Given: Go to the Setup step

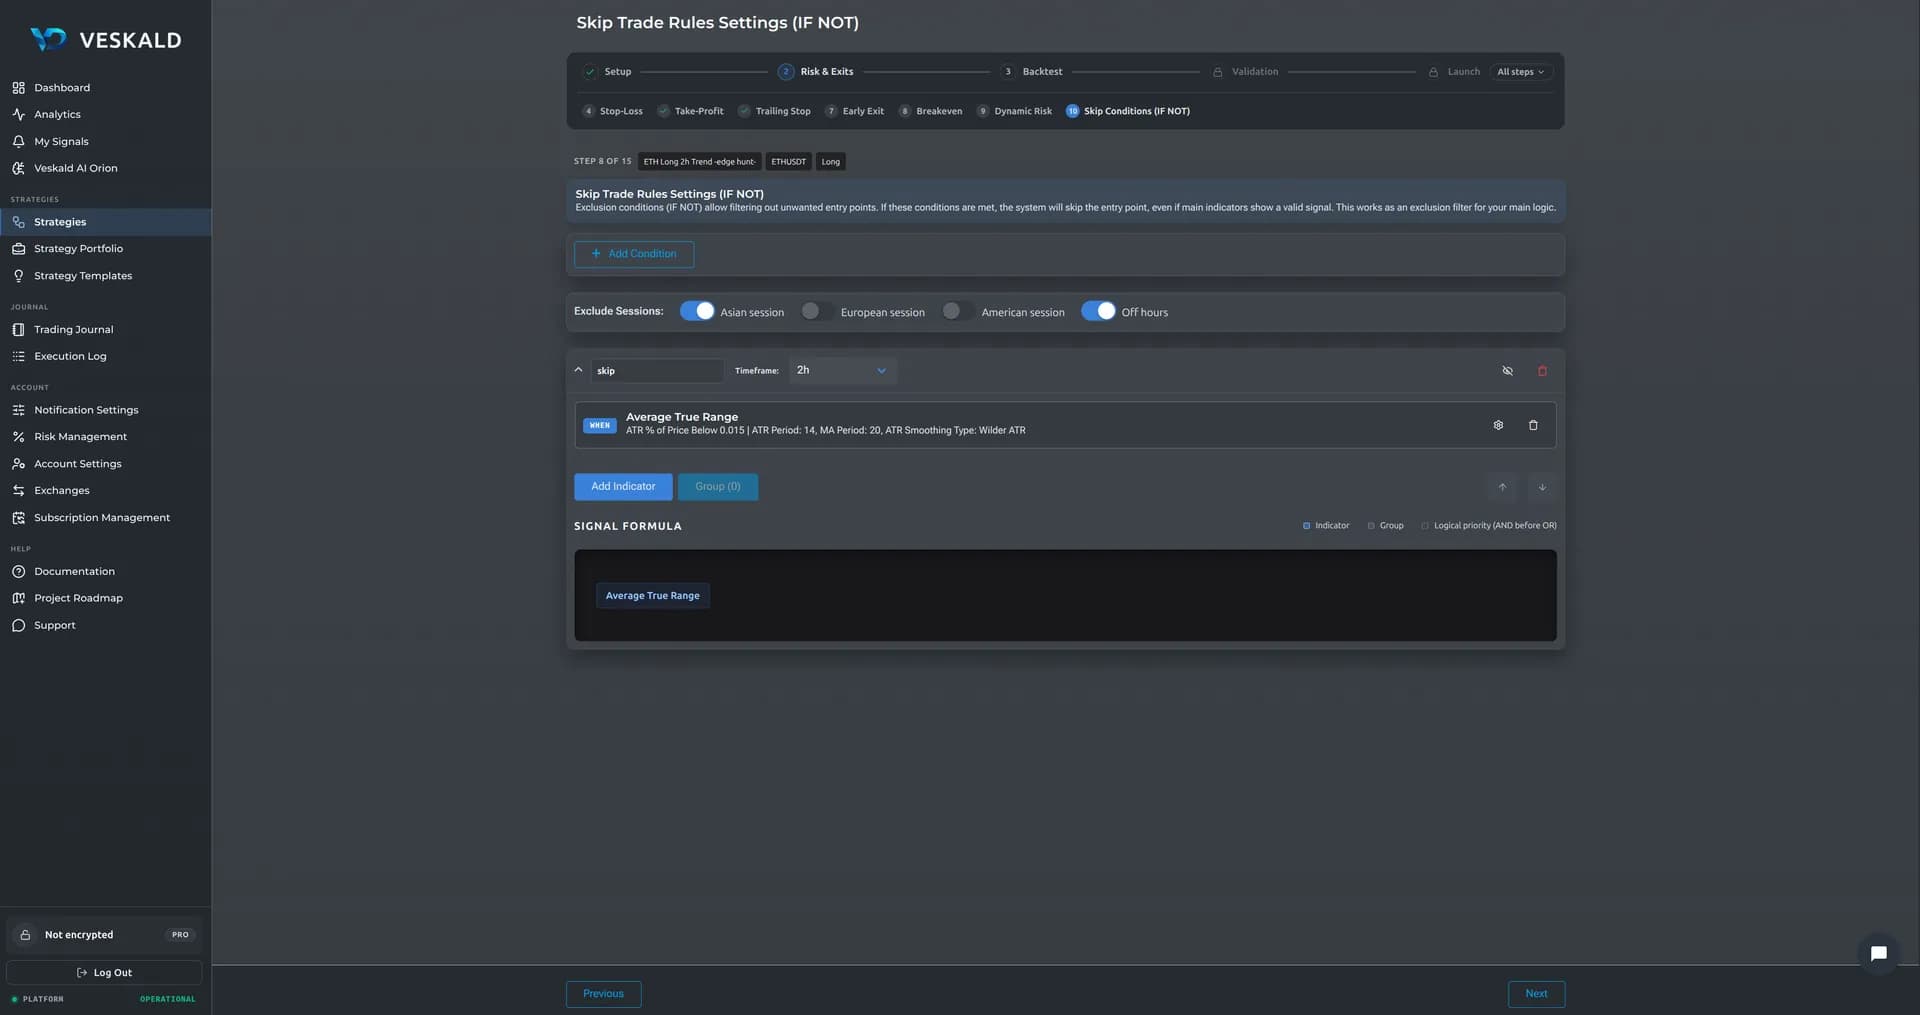Looking at the screenshot, I should pyautogui.click(x=608, y=72).
